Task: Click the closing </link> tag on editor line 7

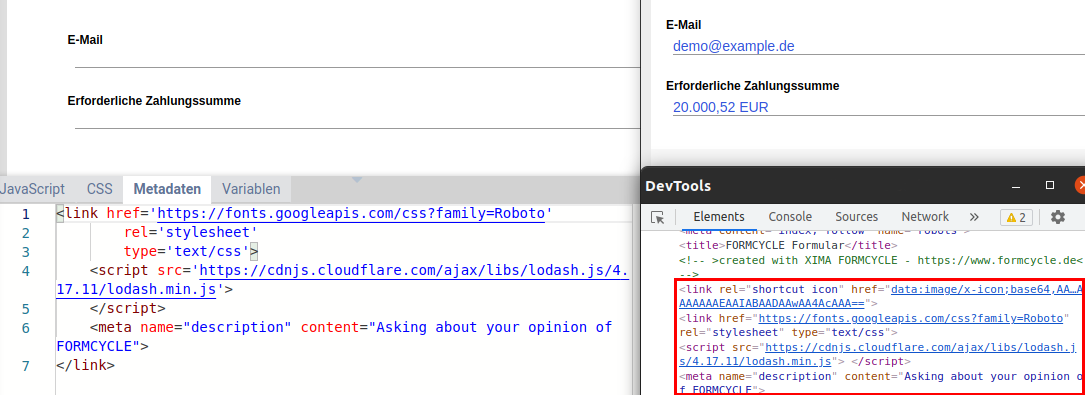Action: (x=85, y=365)
